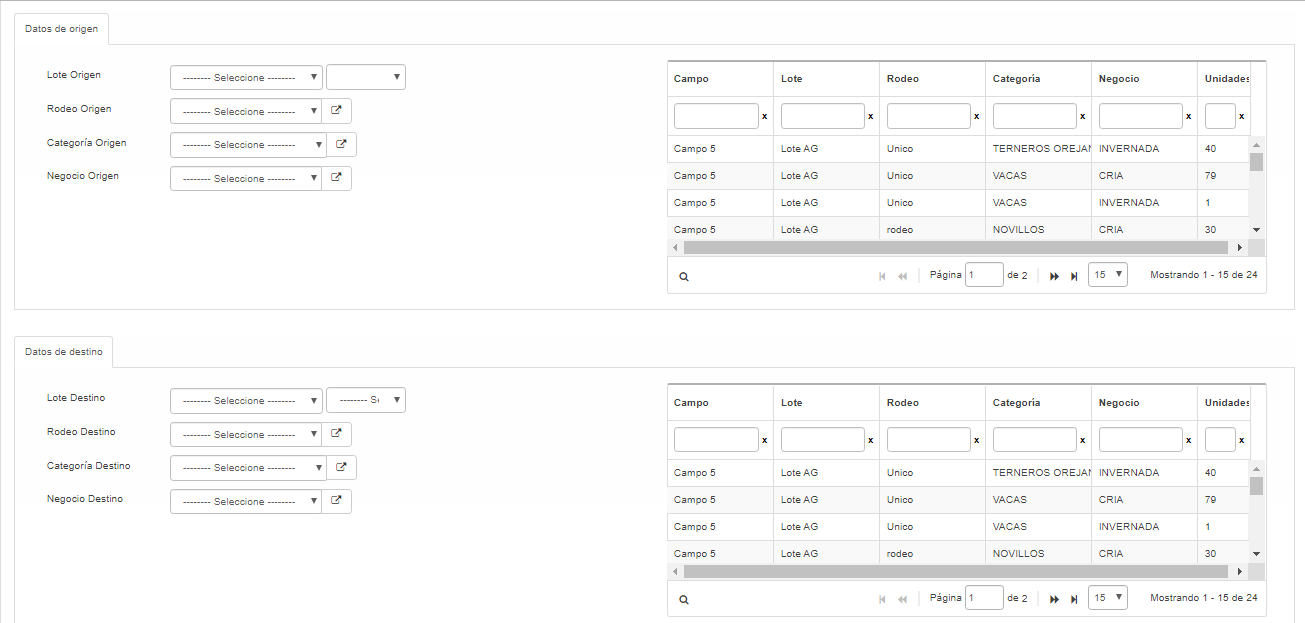
Task: Click search magnifier icon in destino grid footer
Action: (x=684, y=600)
